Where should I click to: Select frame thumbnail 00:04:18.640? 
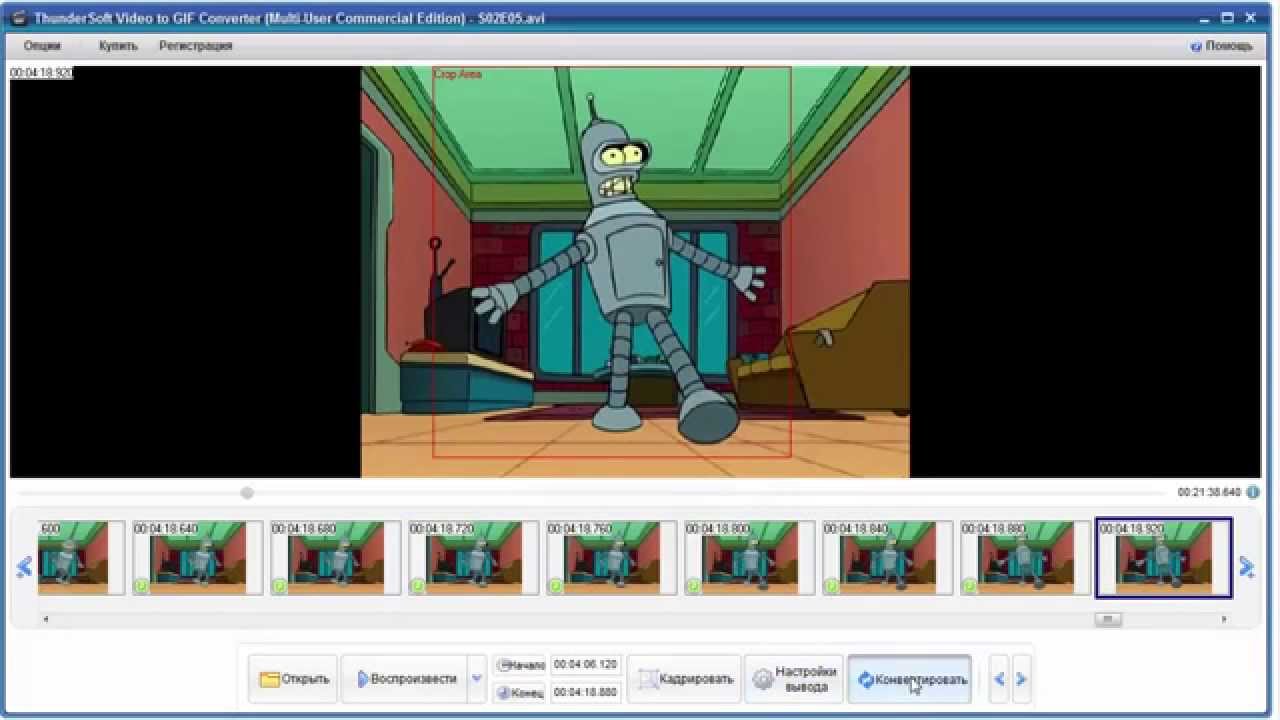[197, 558]
